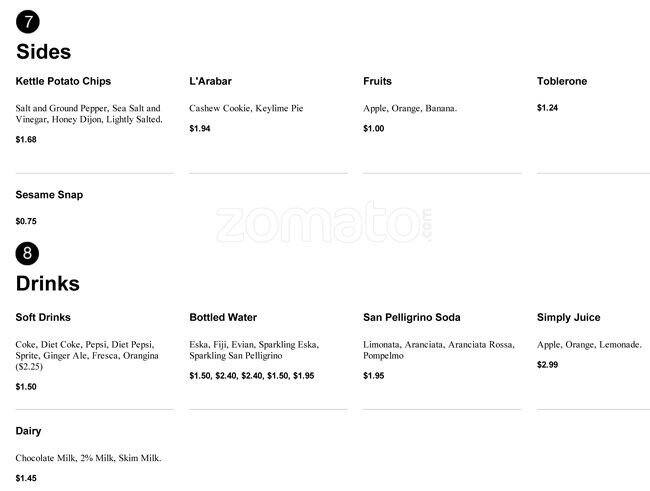Choose the Toblerone item title
The image size is (650, 491).
tap(562, 81)
